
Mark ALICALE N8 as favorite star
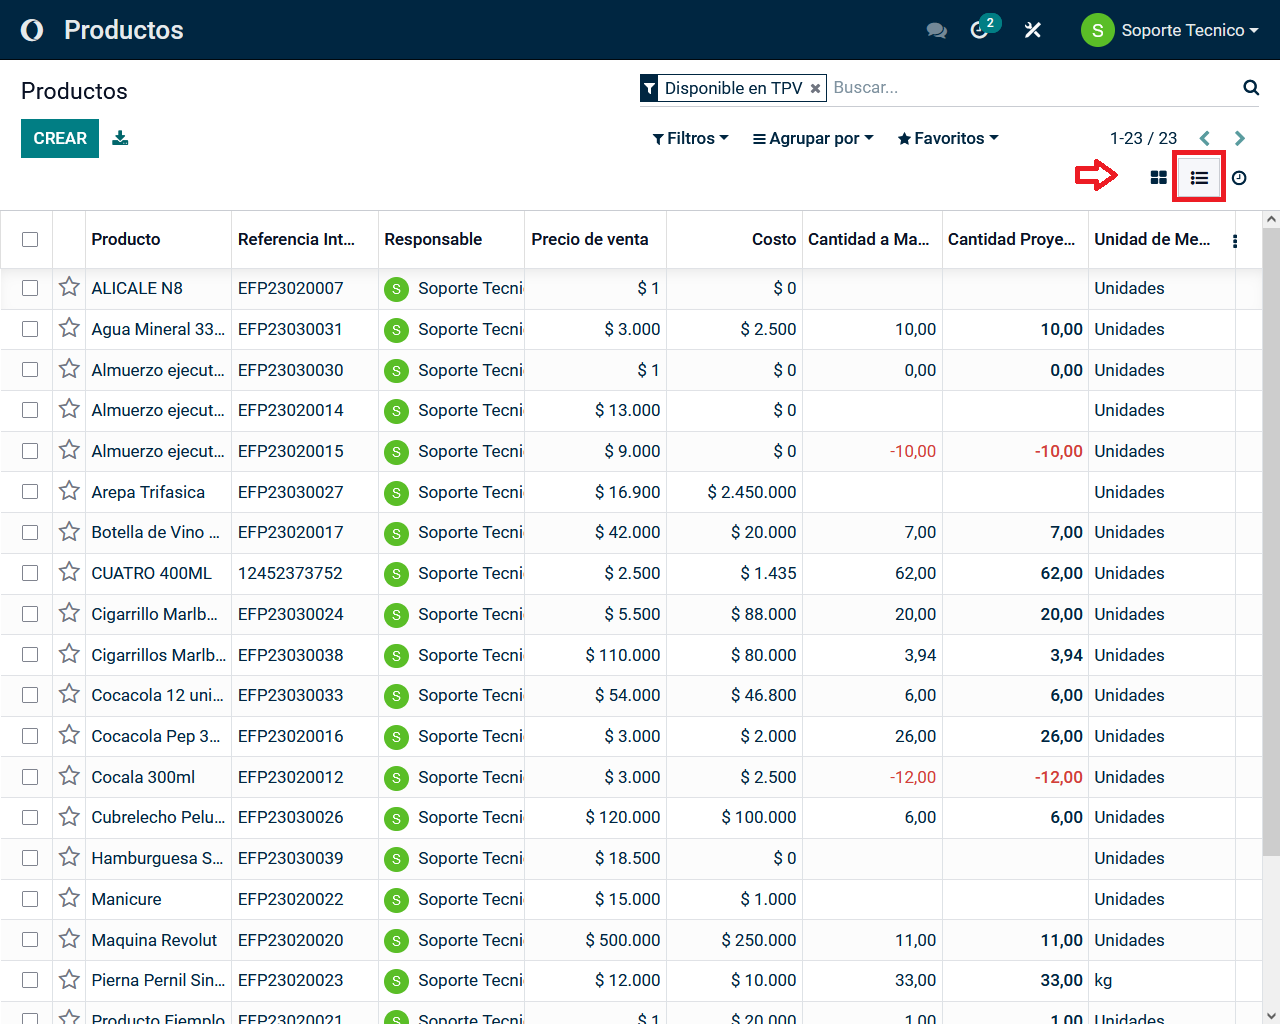[69, 288]
